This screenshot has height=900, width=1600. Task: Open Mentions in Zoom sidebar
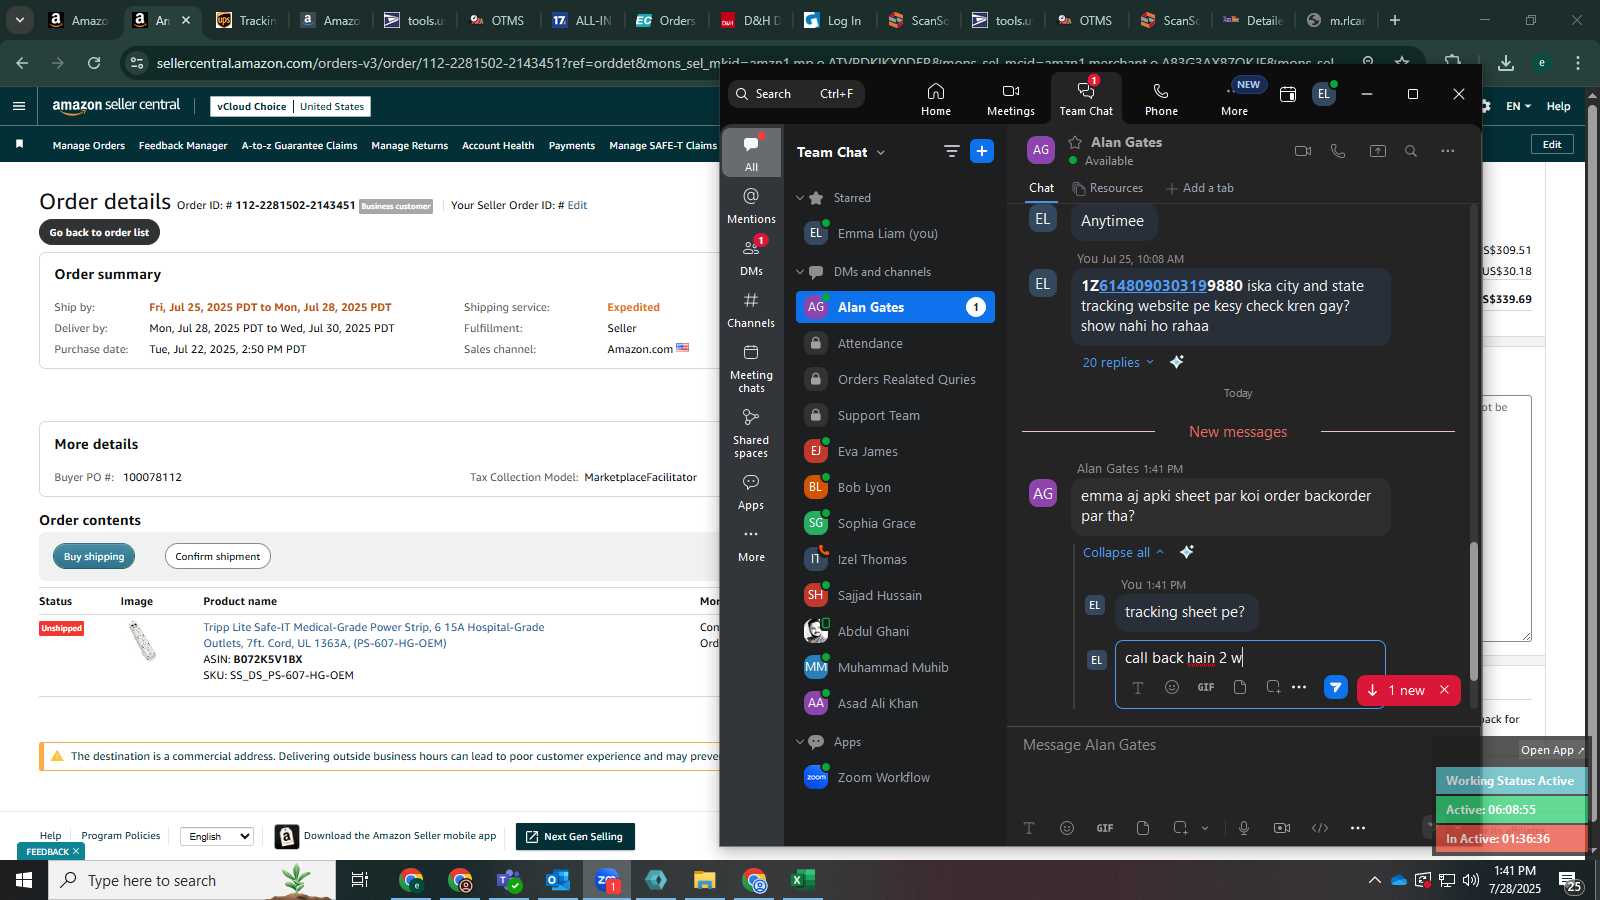point(751,205)
